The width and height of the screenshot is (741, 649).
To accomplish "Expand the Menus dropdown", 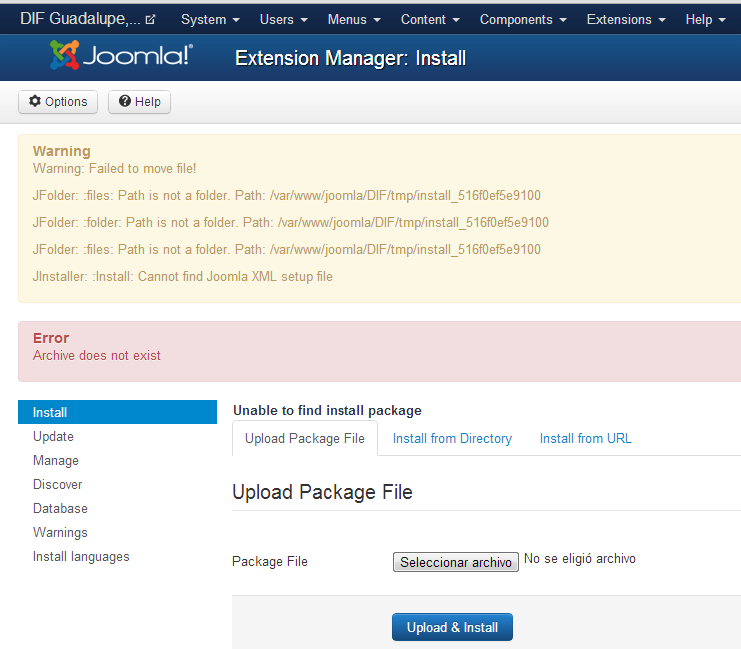I will pos(354,19).
